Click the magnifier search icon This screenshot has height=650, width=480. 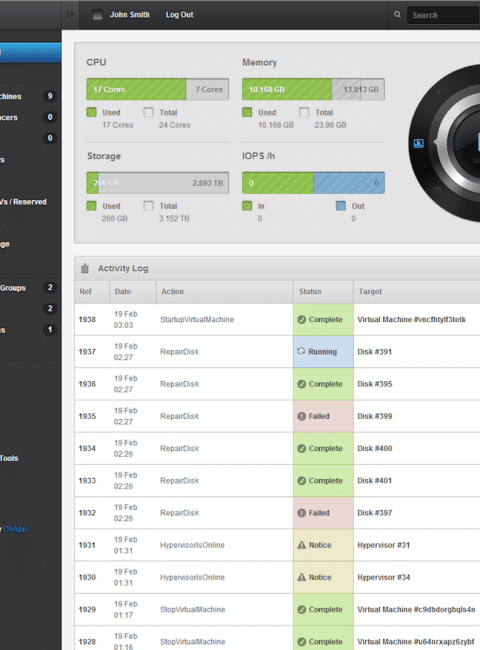(x=397, y=15)
